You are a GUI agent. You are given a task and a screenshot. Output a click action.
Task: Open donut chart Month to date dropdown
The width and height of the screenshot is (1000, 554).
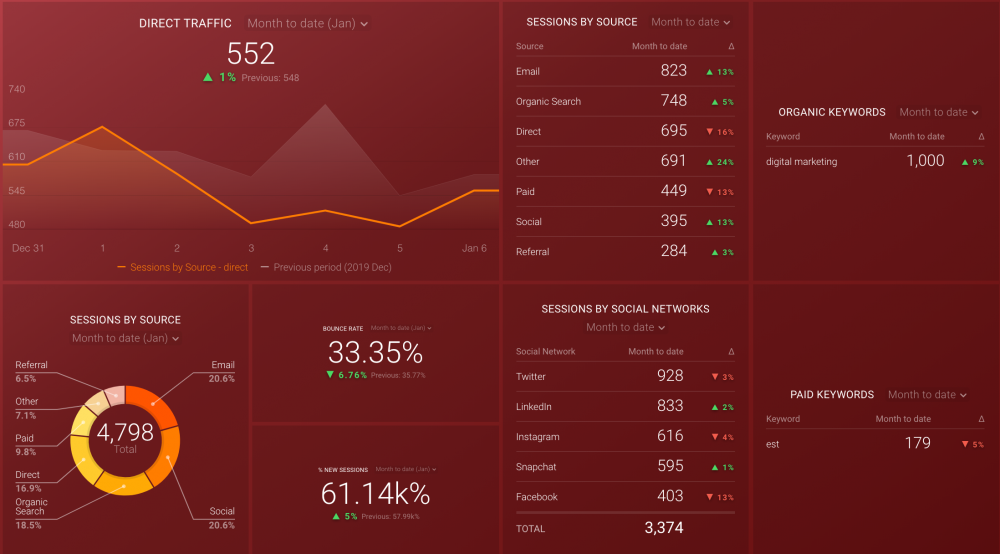pyautogui.click(x=125, y=339)
